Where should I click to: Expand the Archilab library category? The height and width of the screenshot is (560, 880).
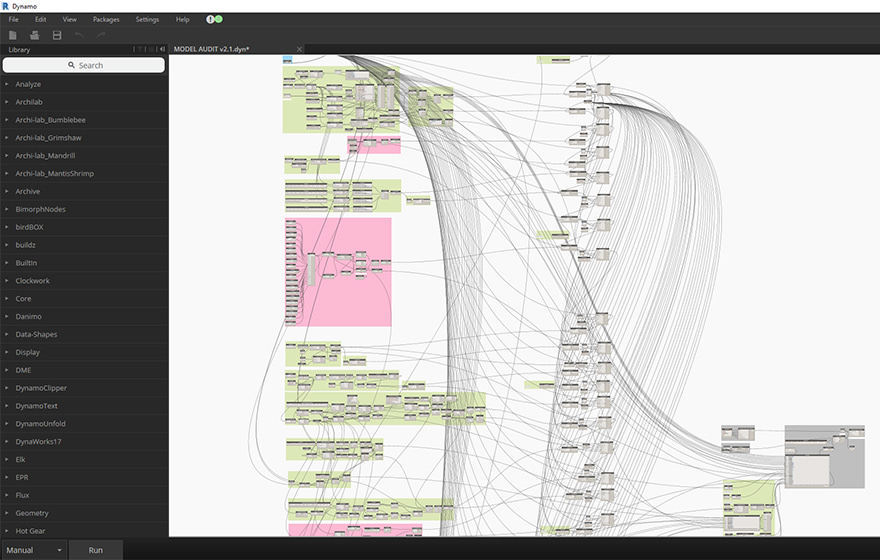click(84, 102)
